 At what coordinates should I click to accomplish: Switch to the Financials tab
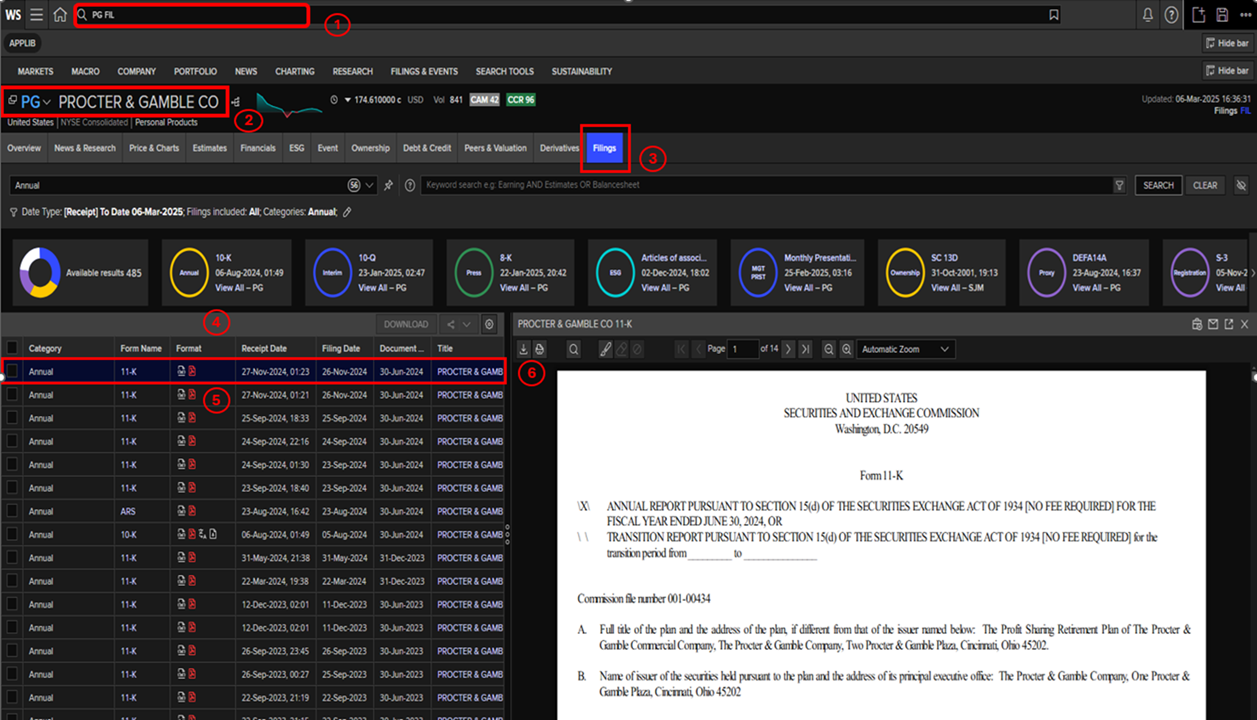point(258,148)
